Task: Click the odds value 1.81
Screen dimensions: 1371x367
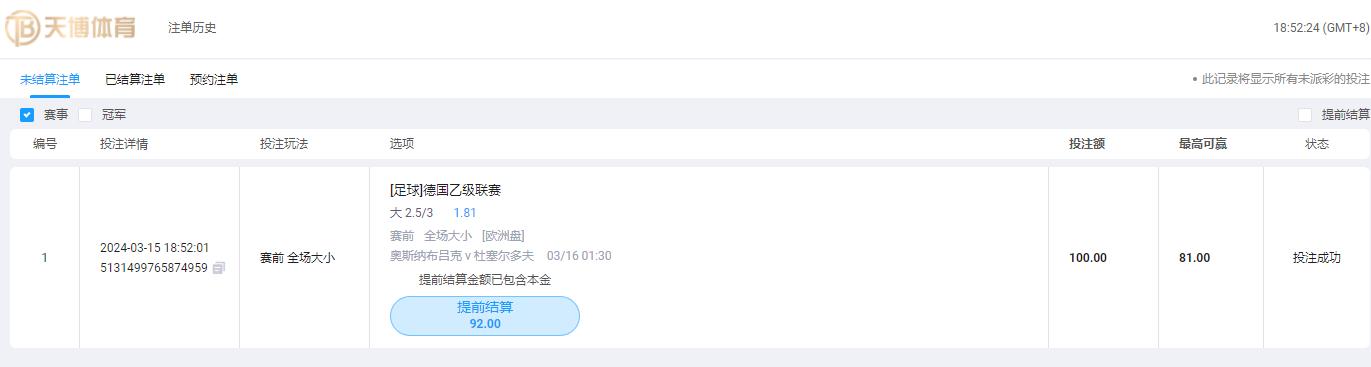Action: pyautogui.click(x=465, y=213)
